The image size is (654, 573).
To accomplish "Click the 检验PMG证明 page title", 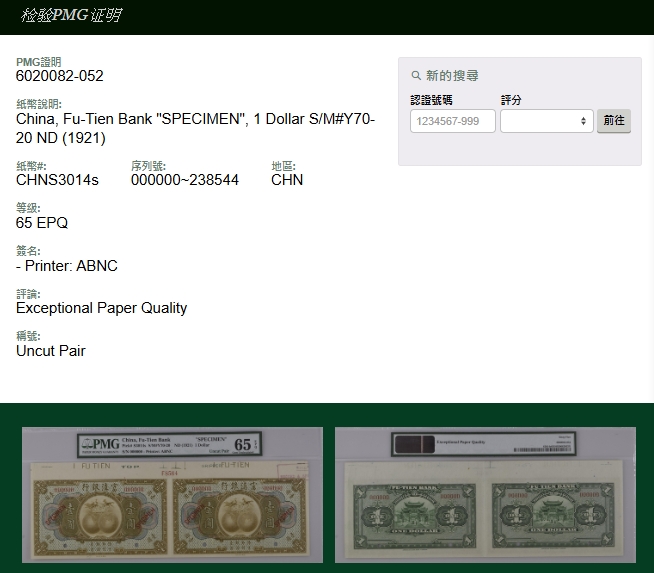I will 71,15.
